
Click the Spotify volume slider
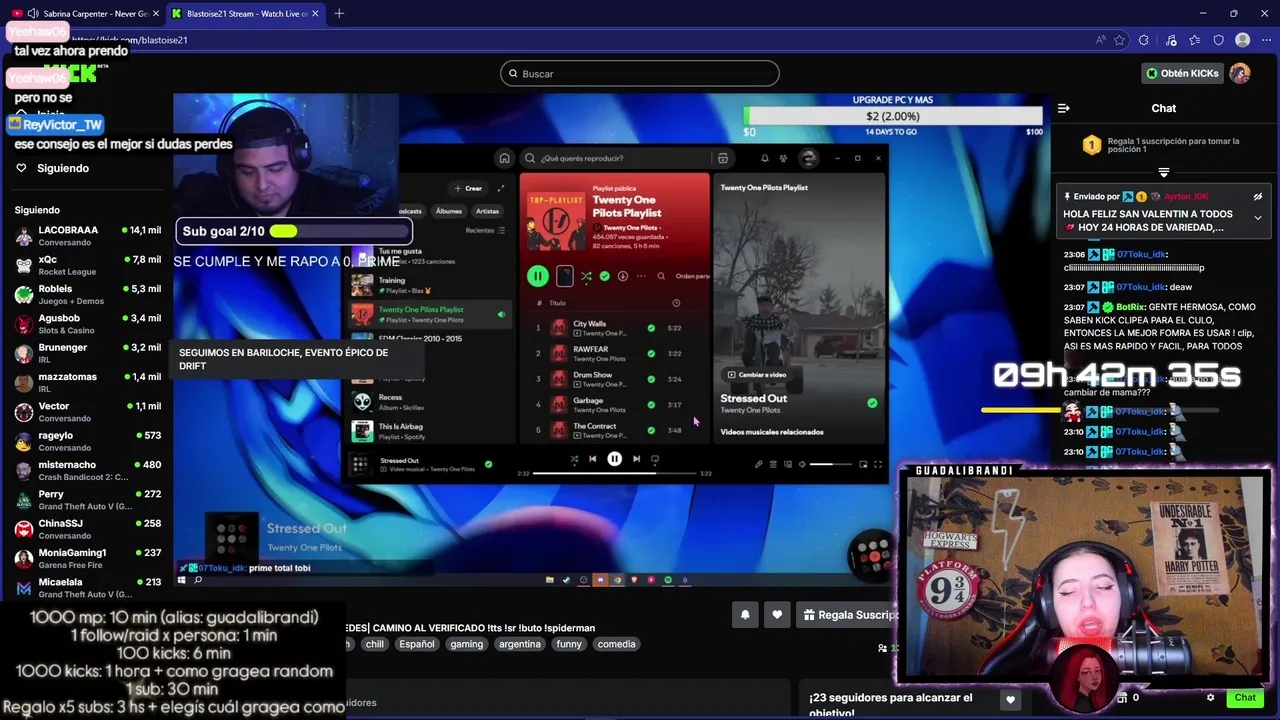(x=830, y=464)
